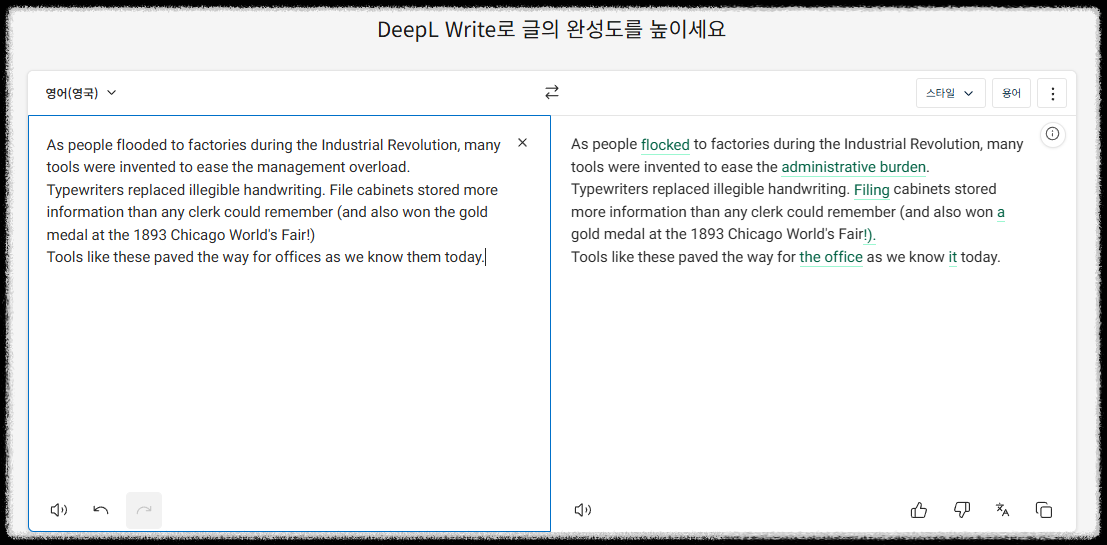Click the suggested word 'Filing'

872,190
